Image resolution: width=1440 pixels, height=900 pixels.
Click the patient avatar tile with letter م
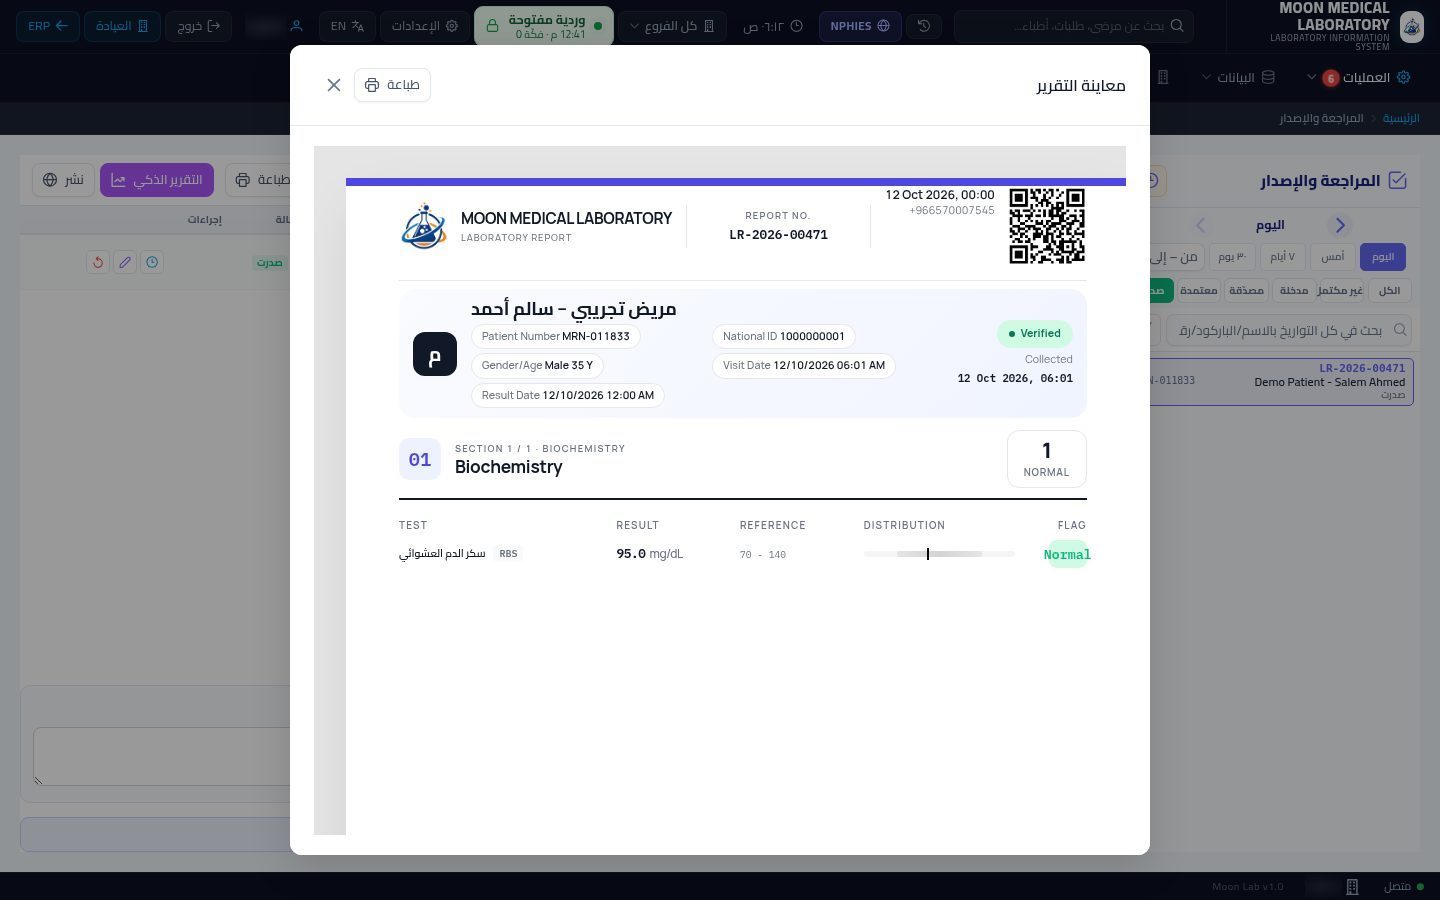point(435,354)
